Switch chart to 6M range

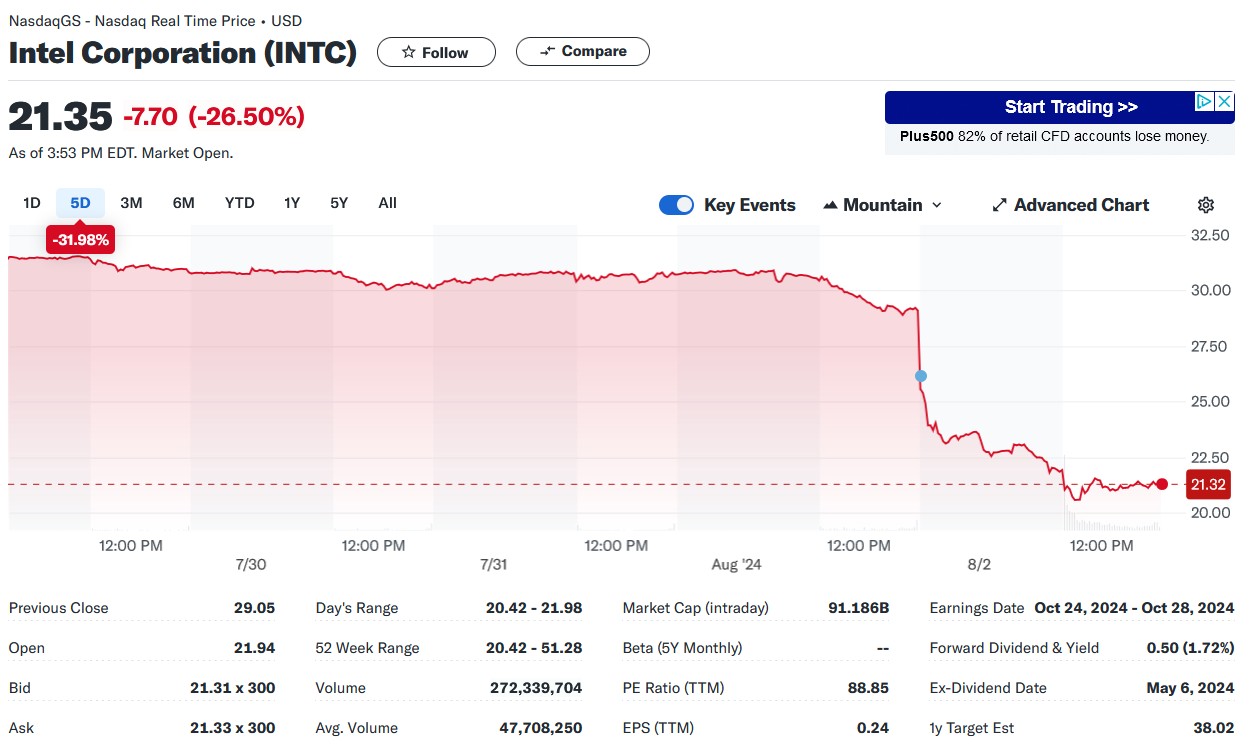coord(183,203)
